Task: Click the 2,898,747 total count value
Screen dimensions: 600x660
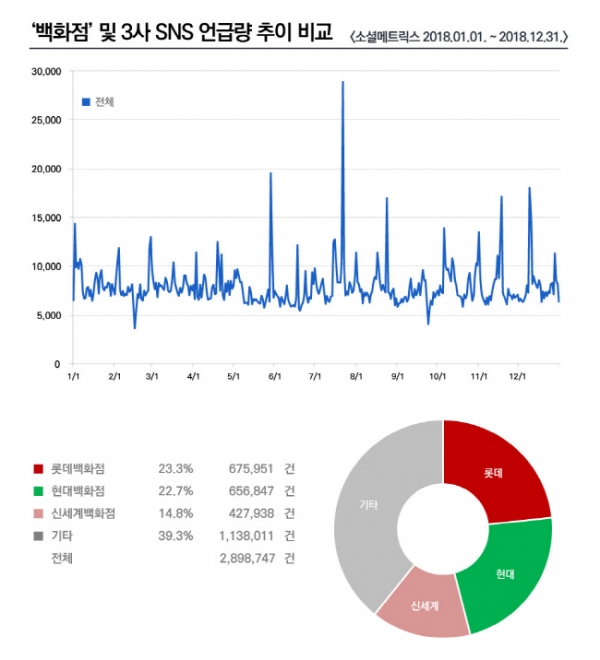Action: (x=247, y=559)
